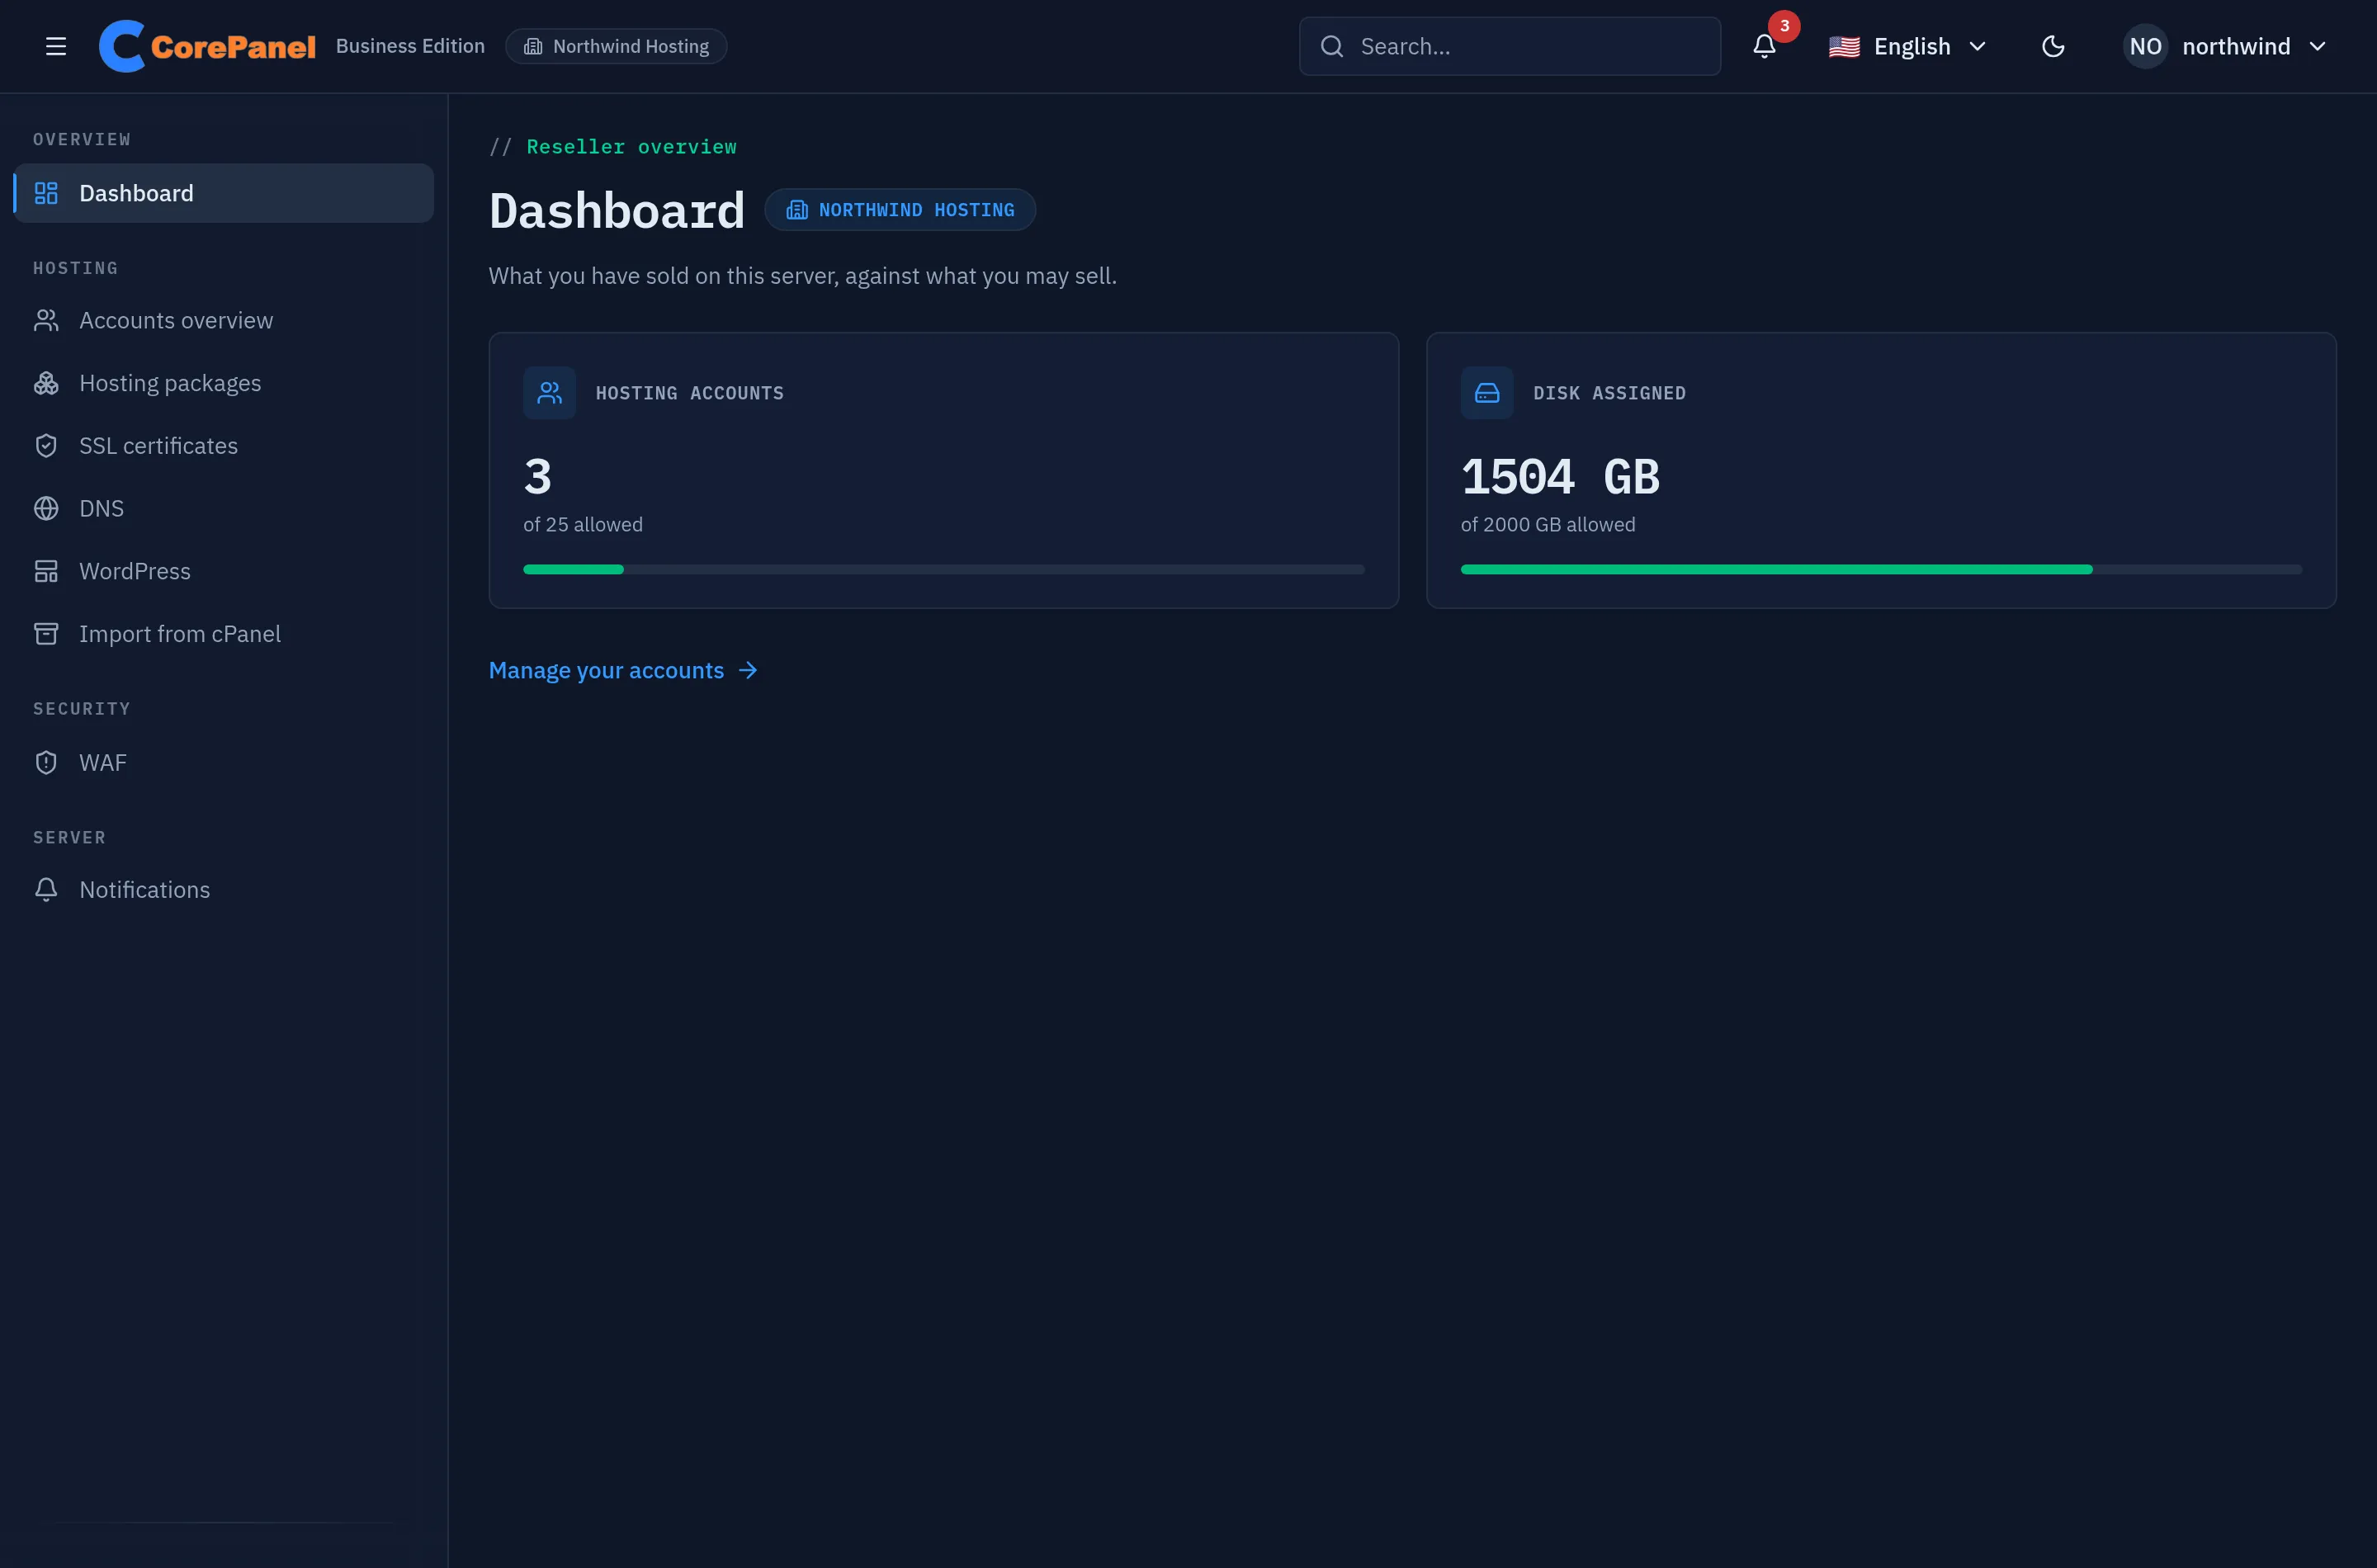The image size is (2377, 1568).
Task: Switch to dark mode with the moon icon
Action: pyautogui.click(x=2053, y=46)
